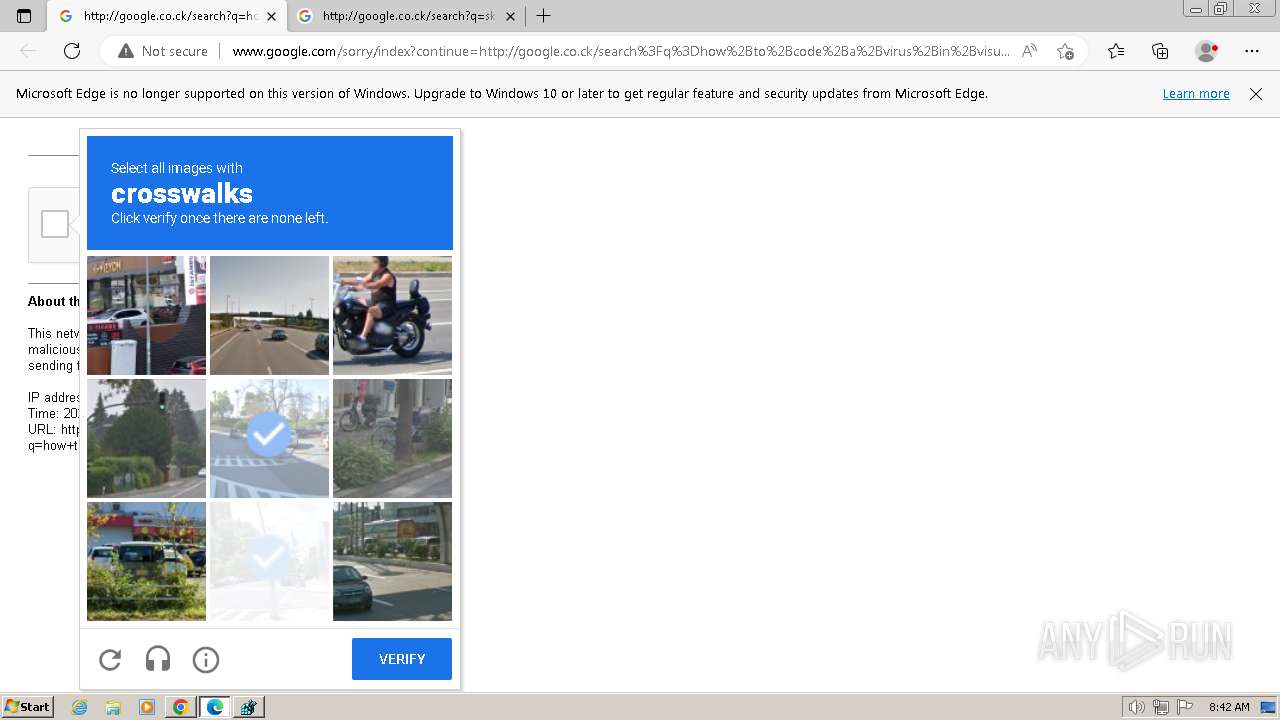
Task: Open volume control in system tray
Action: click(1138, 707)
